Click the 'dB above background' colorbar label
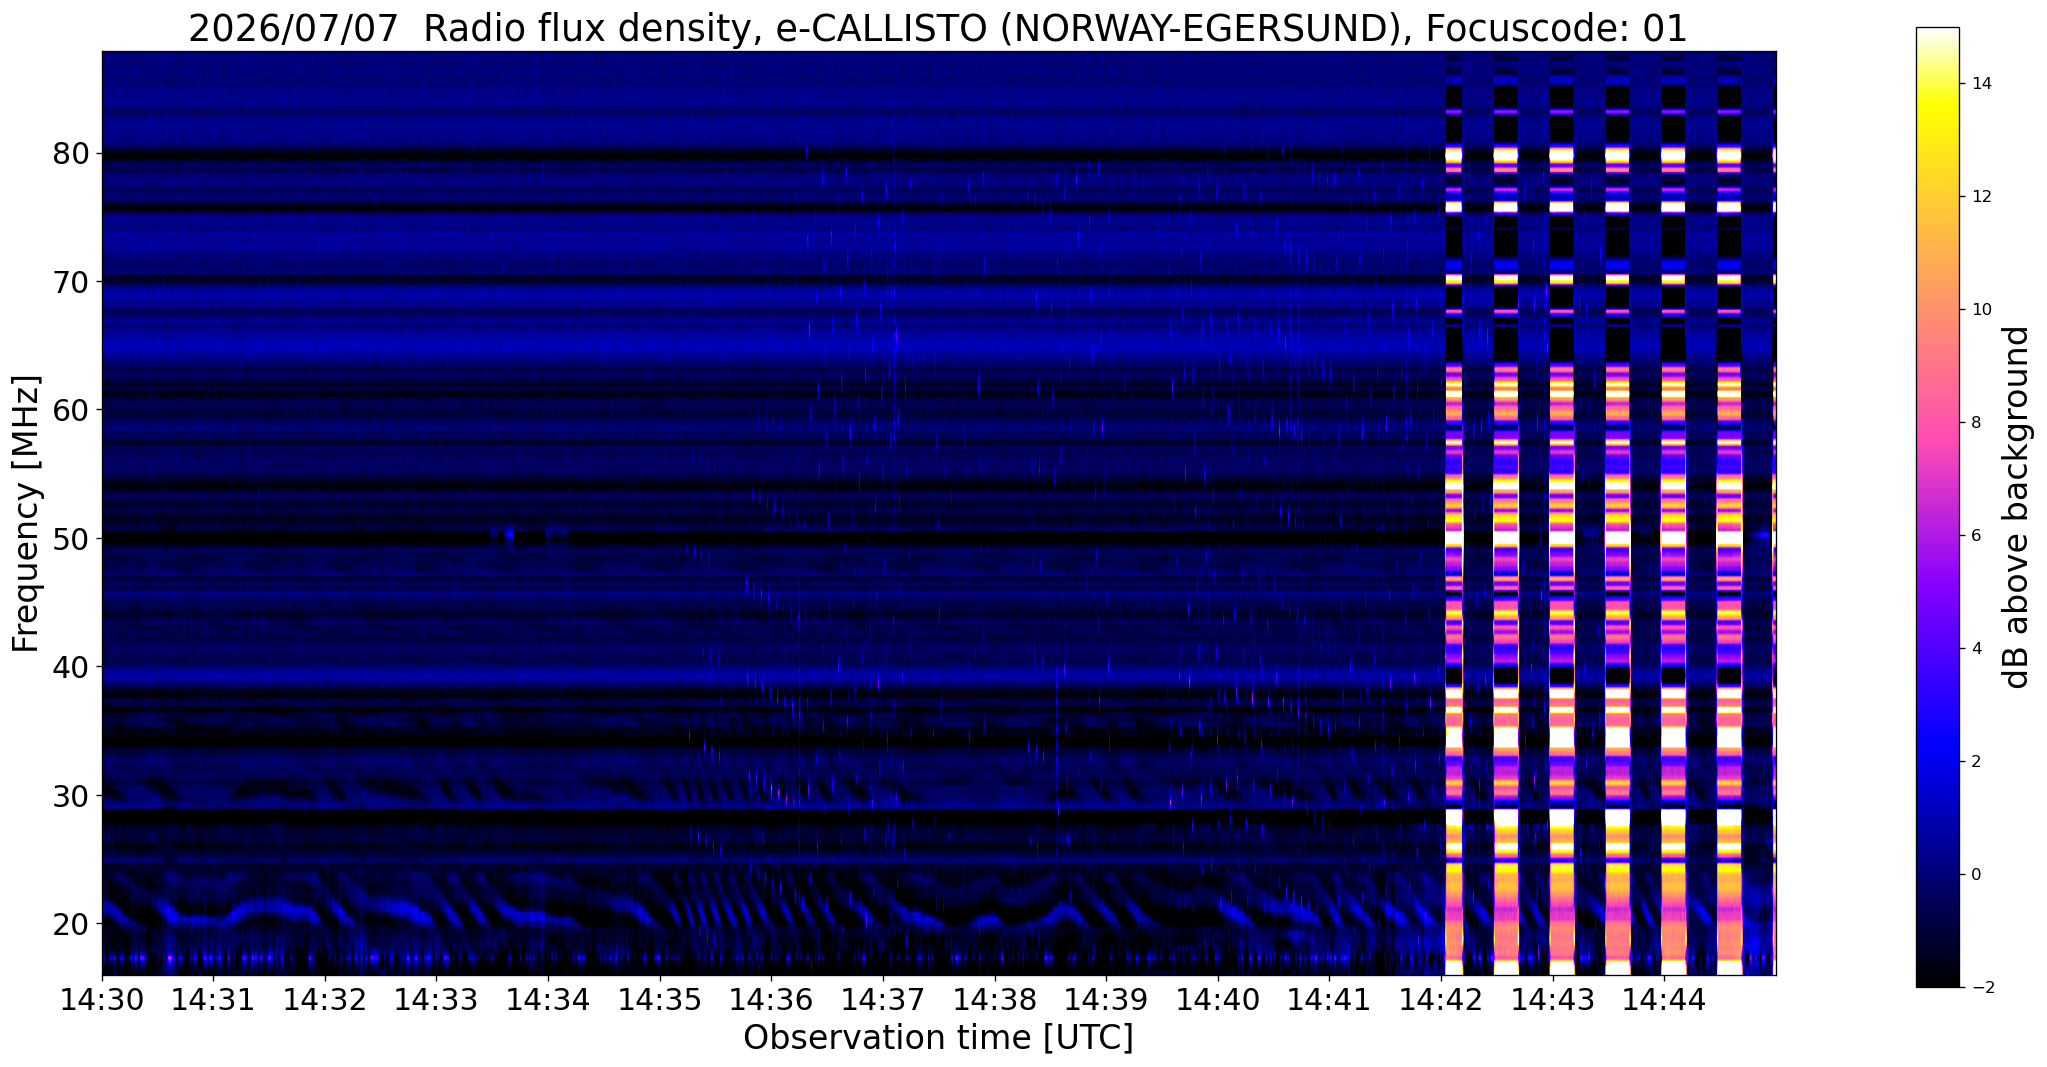2047x1067 pixels. [x=2017, y=507]
